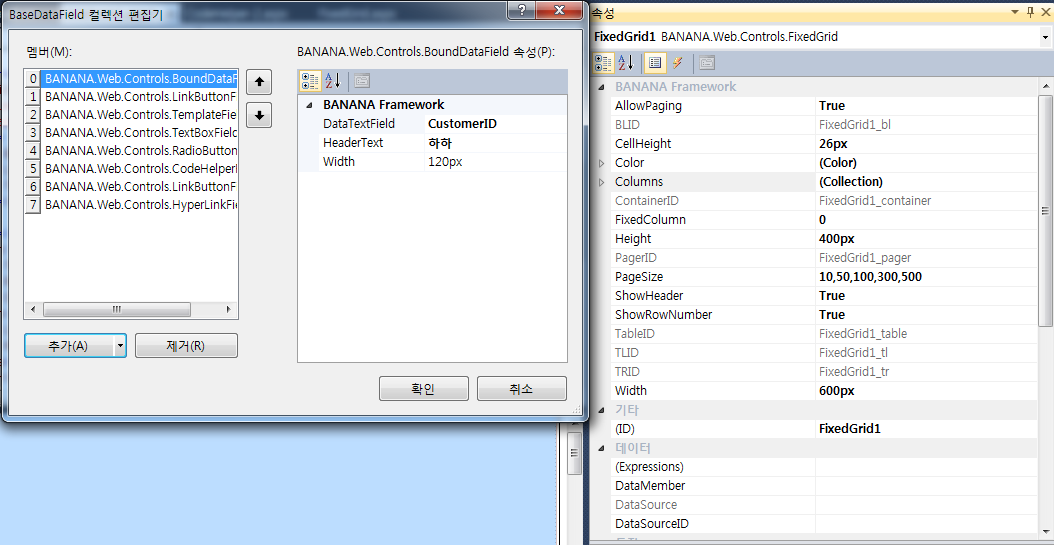The width and height of the screenshot is (1054, 545).
Task: Select the BLID property row
Action: (x=824, y=124)
